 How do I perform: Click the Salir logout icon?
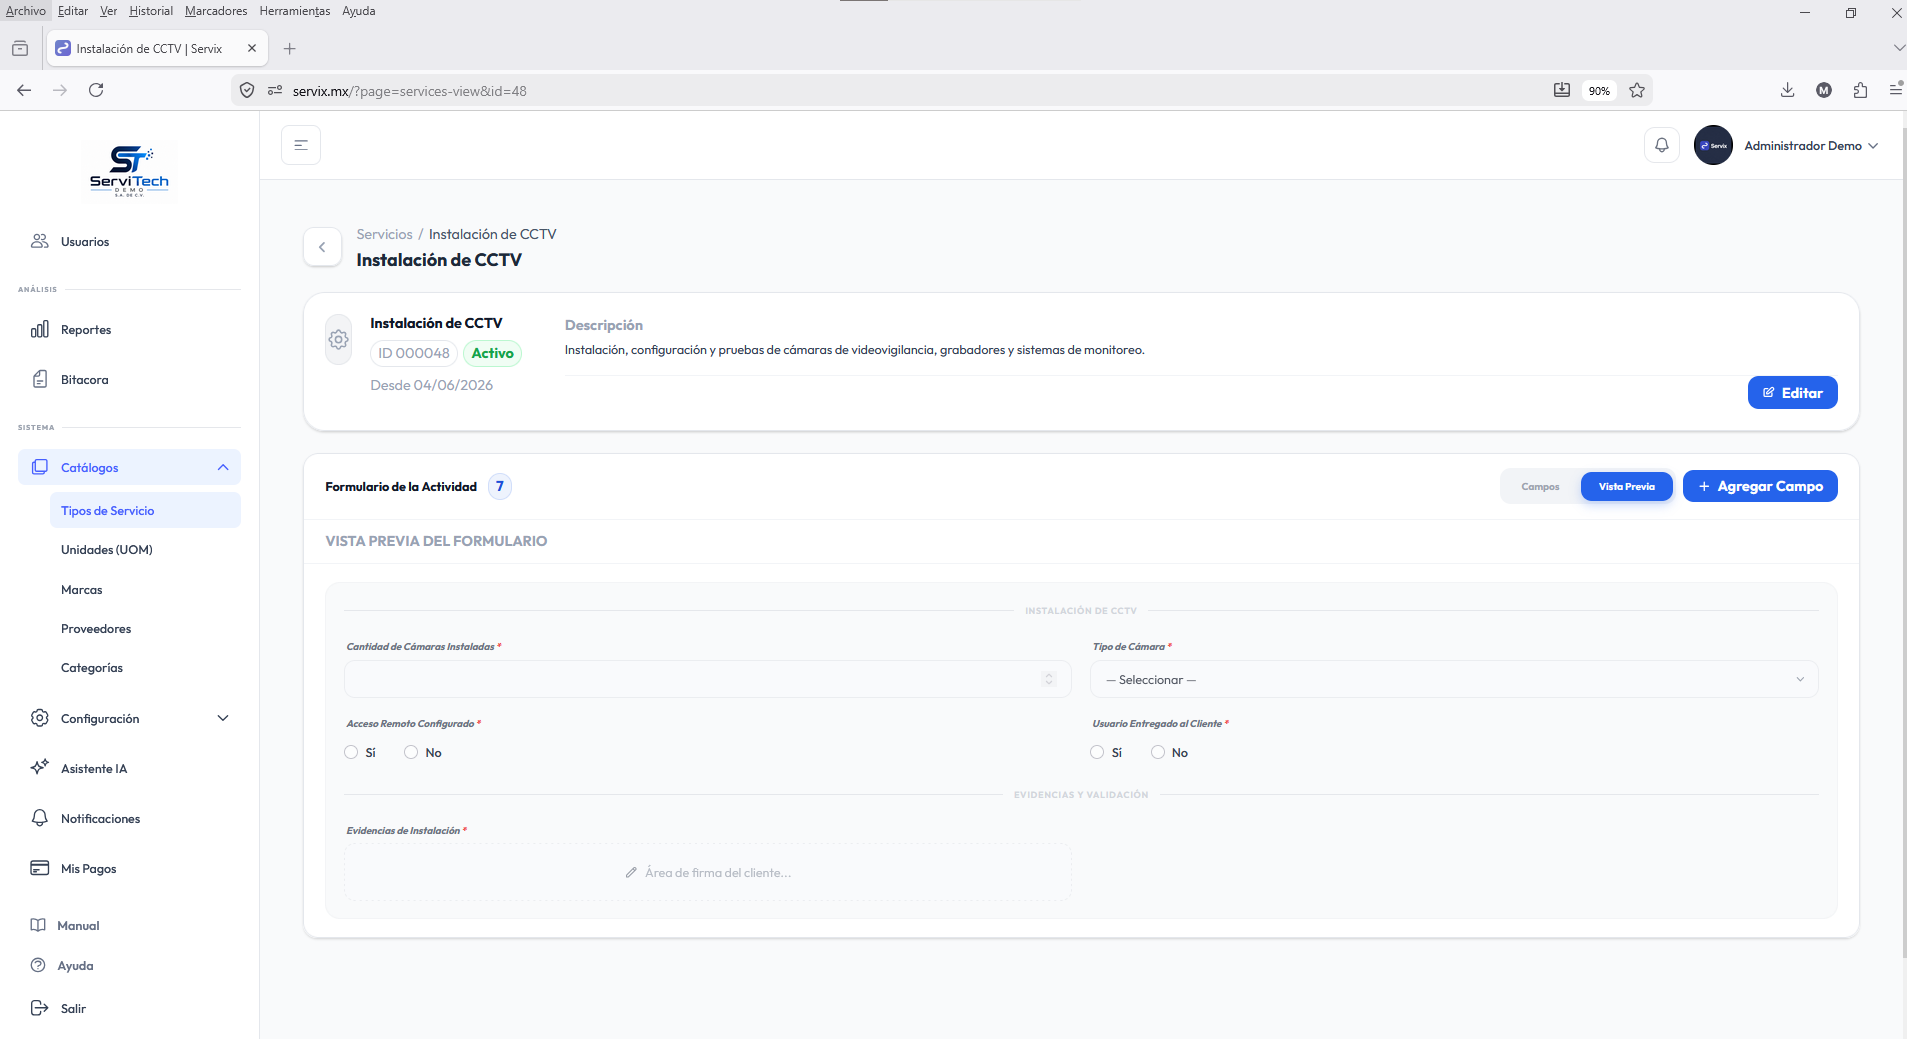point(40,1008)
